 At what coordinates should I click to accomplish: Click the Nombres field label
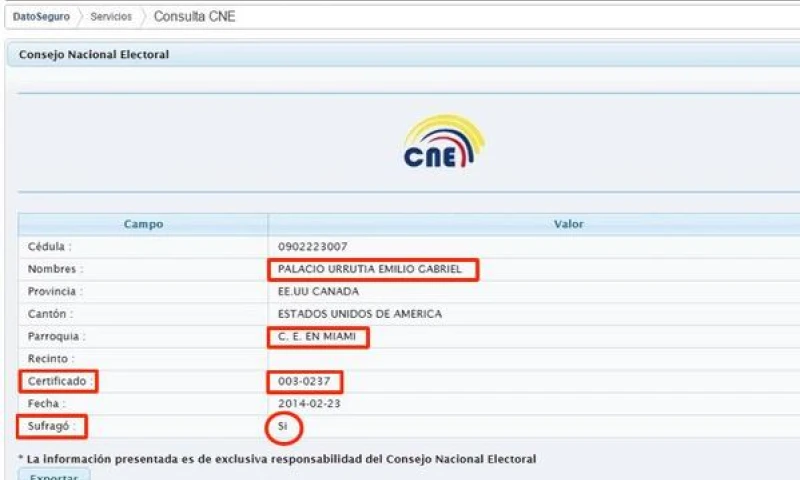[55, 269]
